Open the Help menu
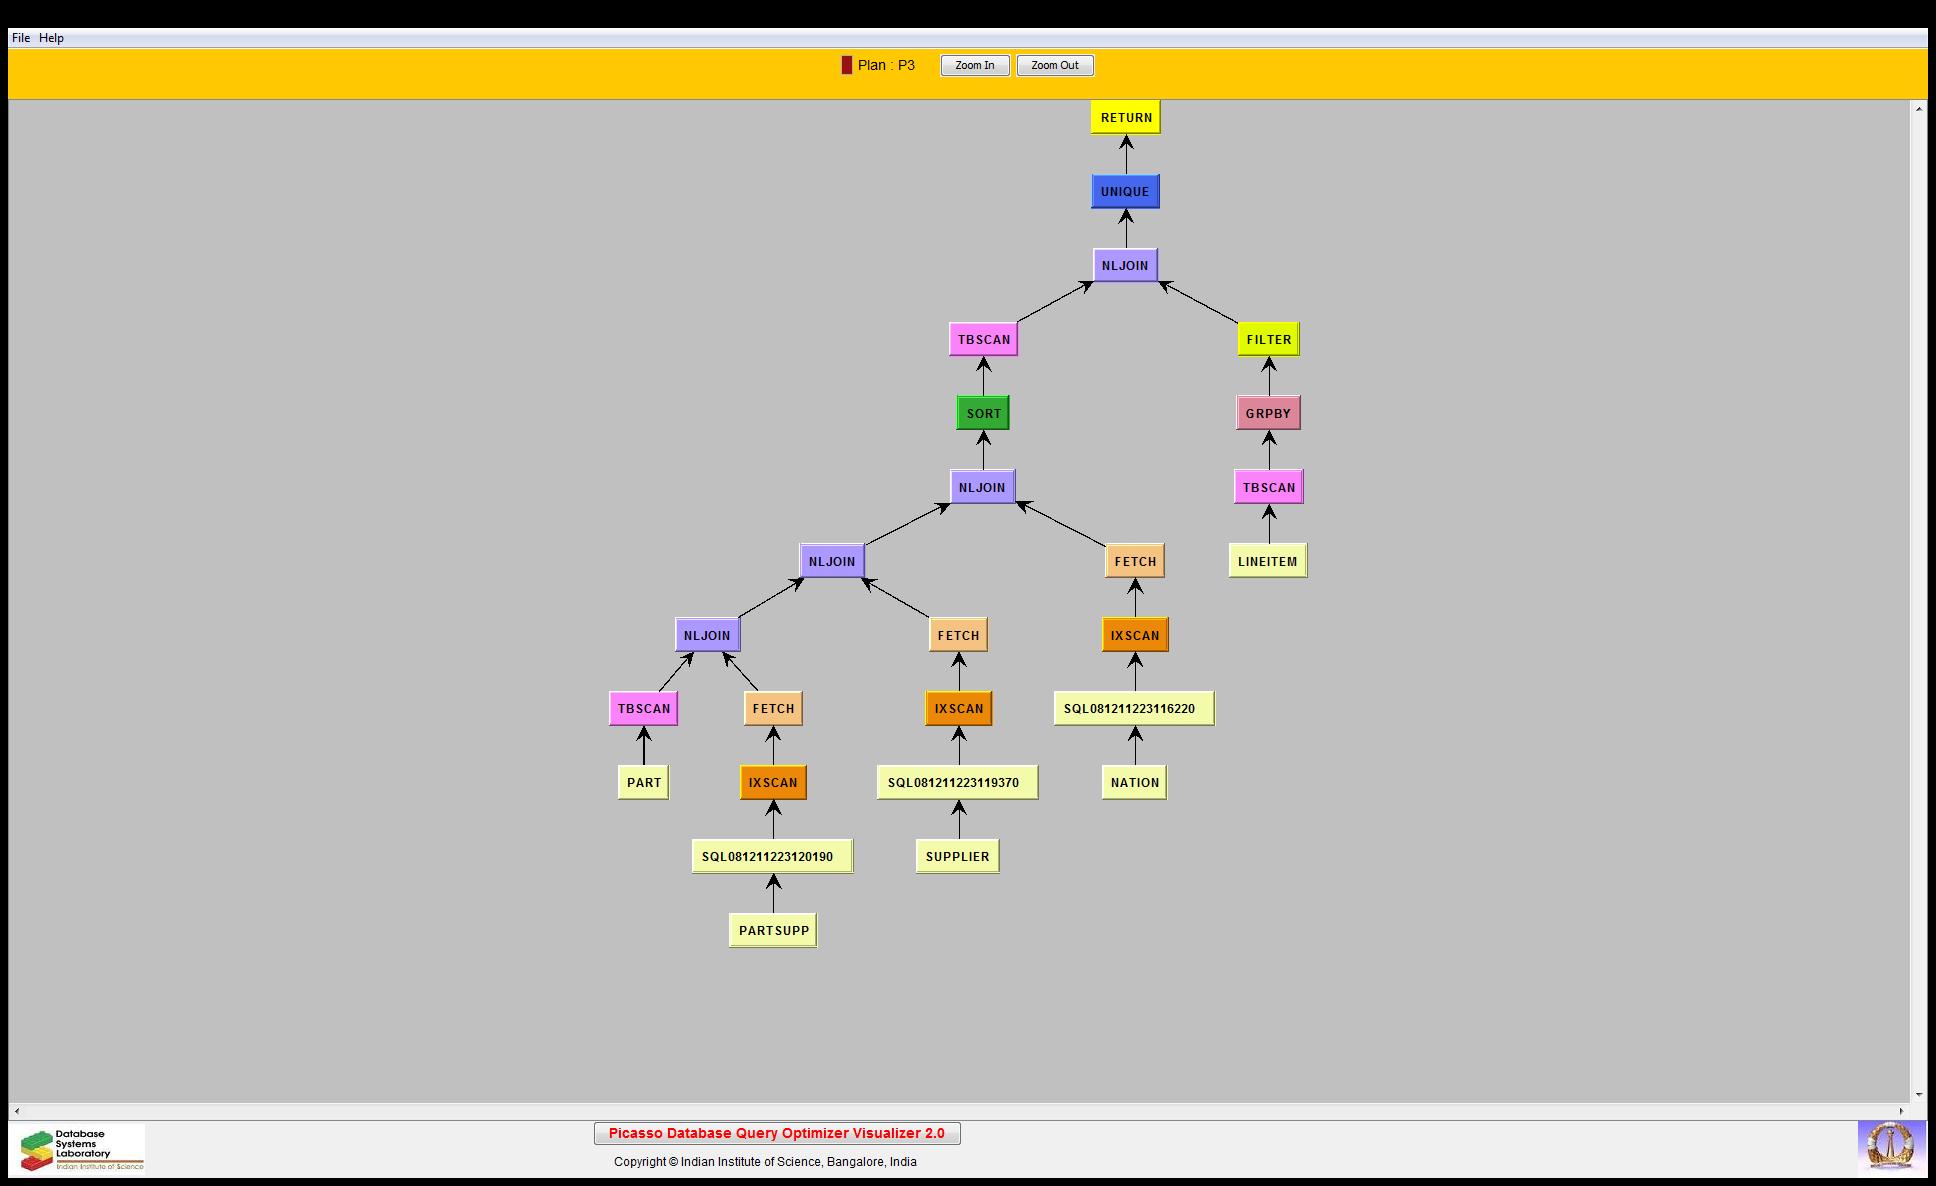1936x1186 pixels. click(x=51, y=38)
